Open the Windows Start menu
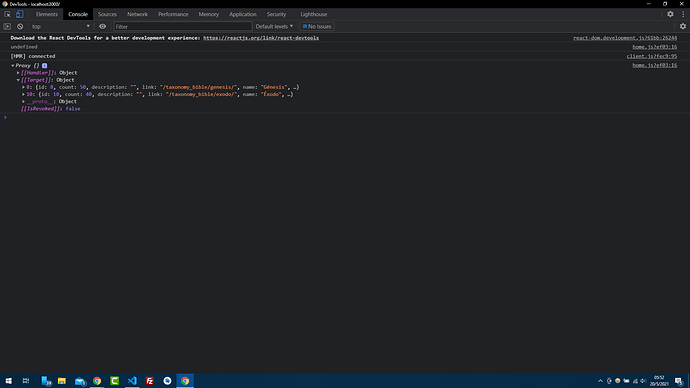The width and height of the screenshot is (690, 388). (8, 381)
